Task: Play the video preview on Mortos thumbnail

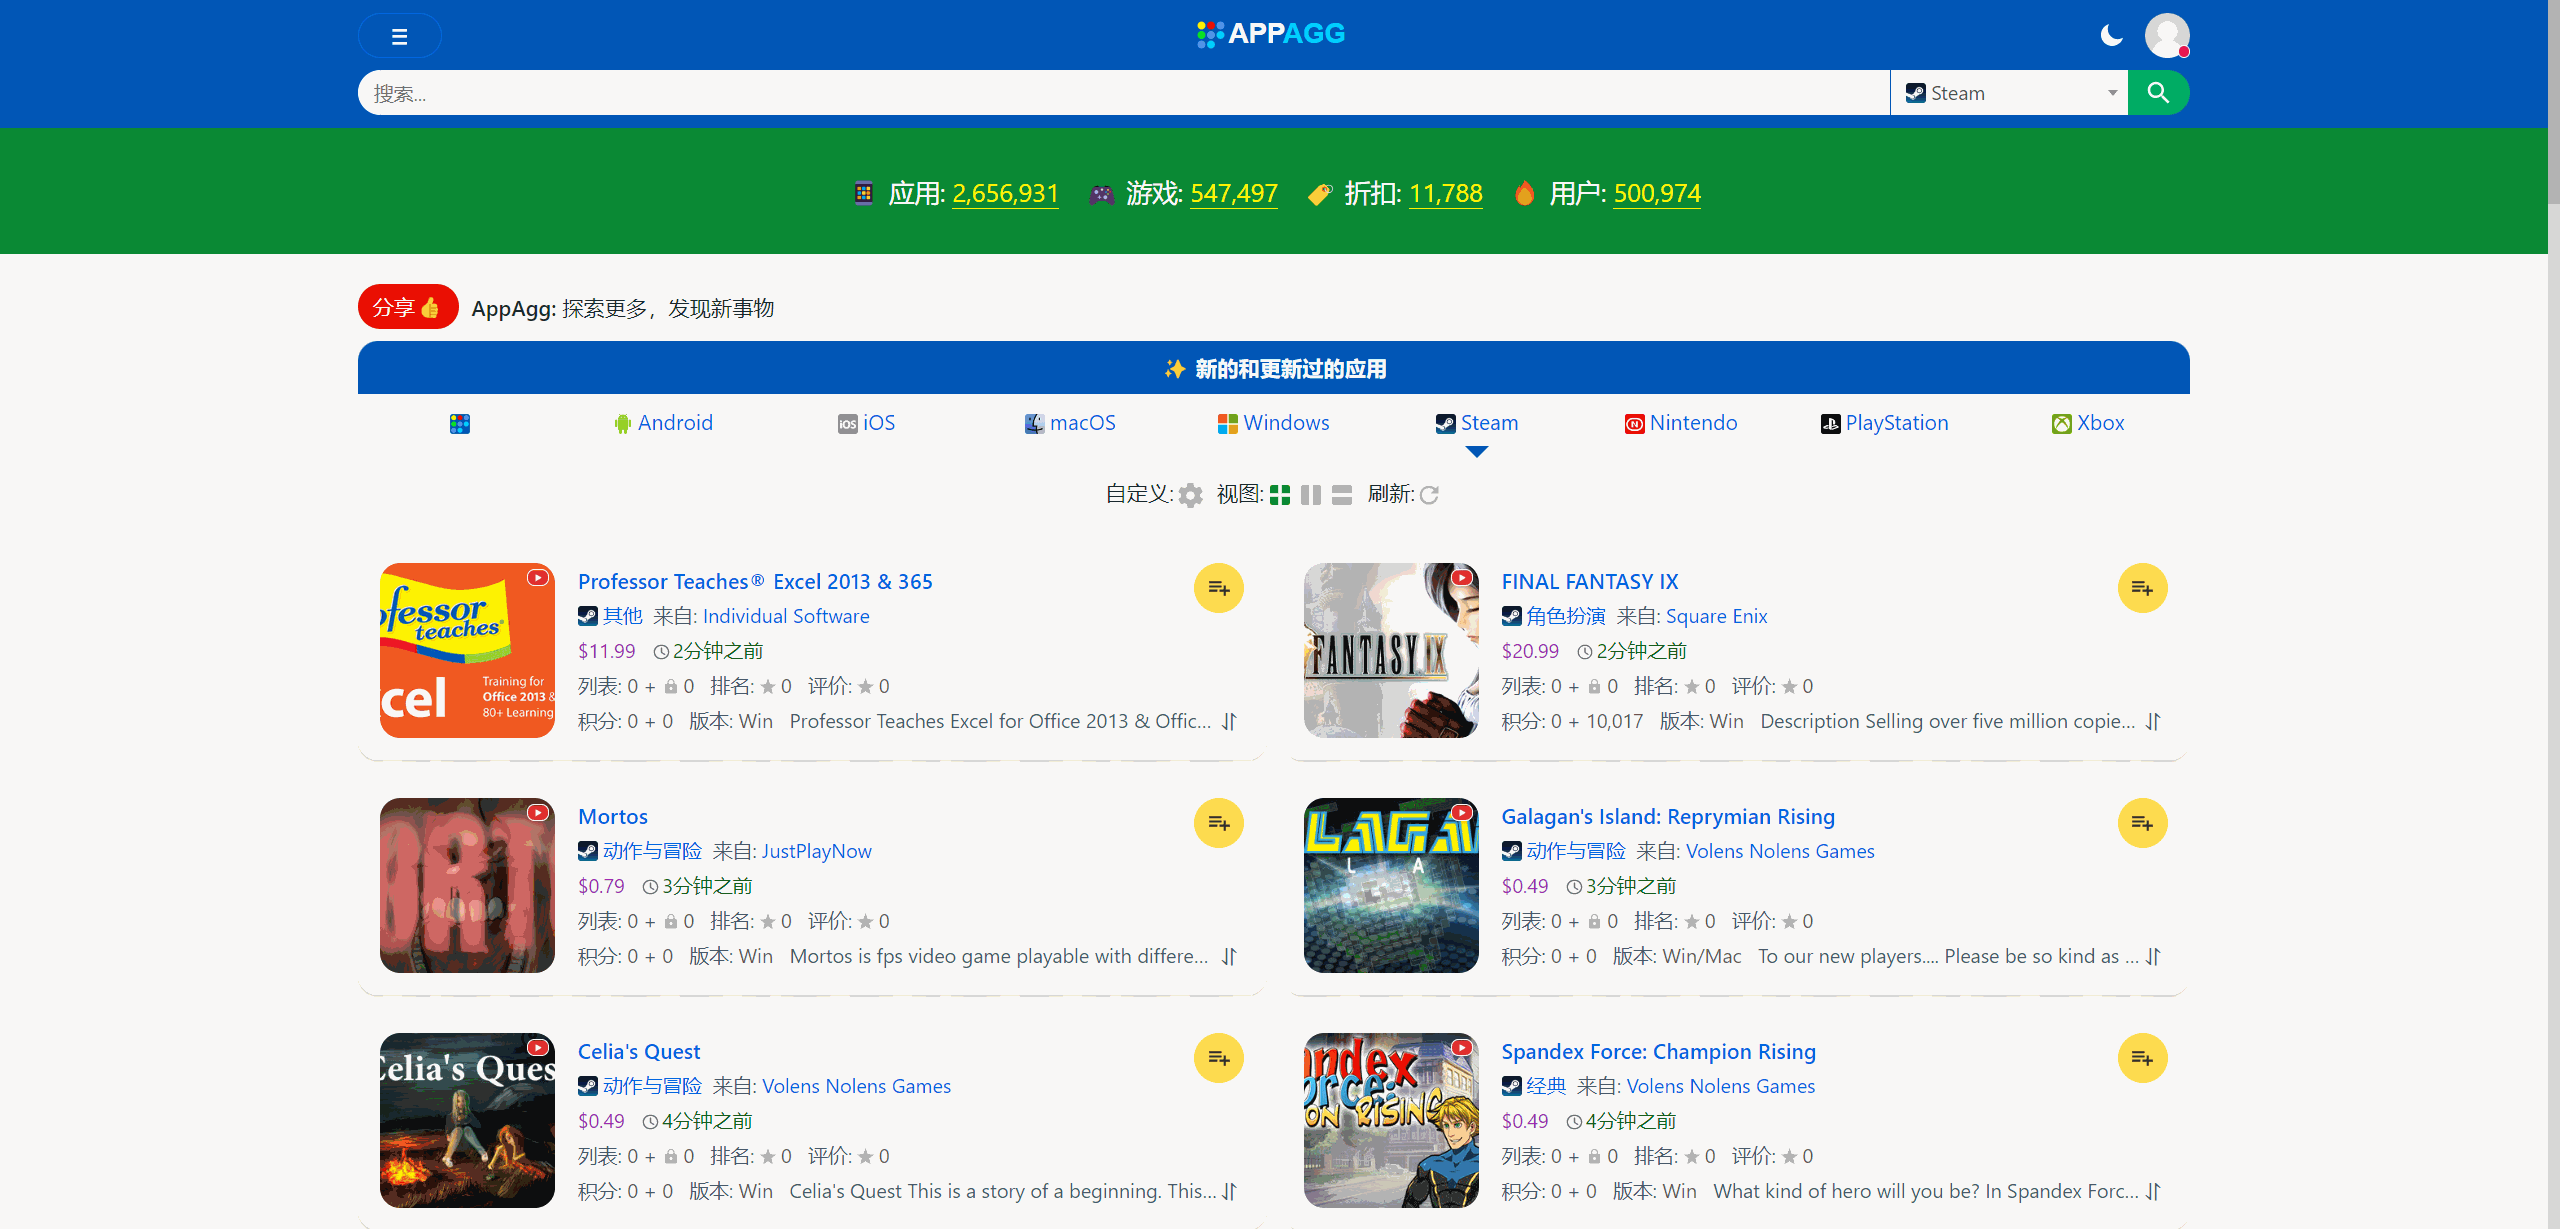Action: [x=538, y=813]
